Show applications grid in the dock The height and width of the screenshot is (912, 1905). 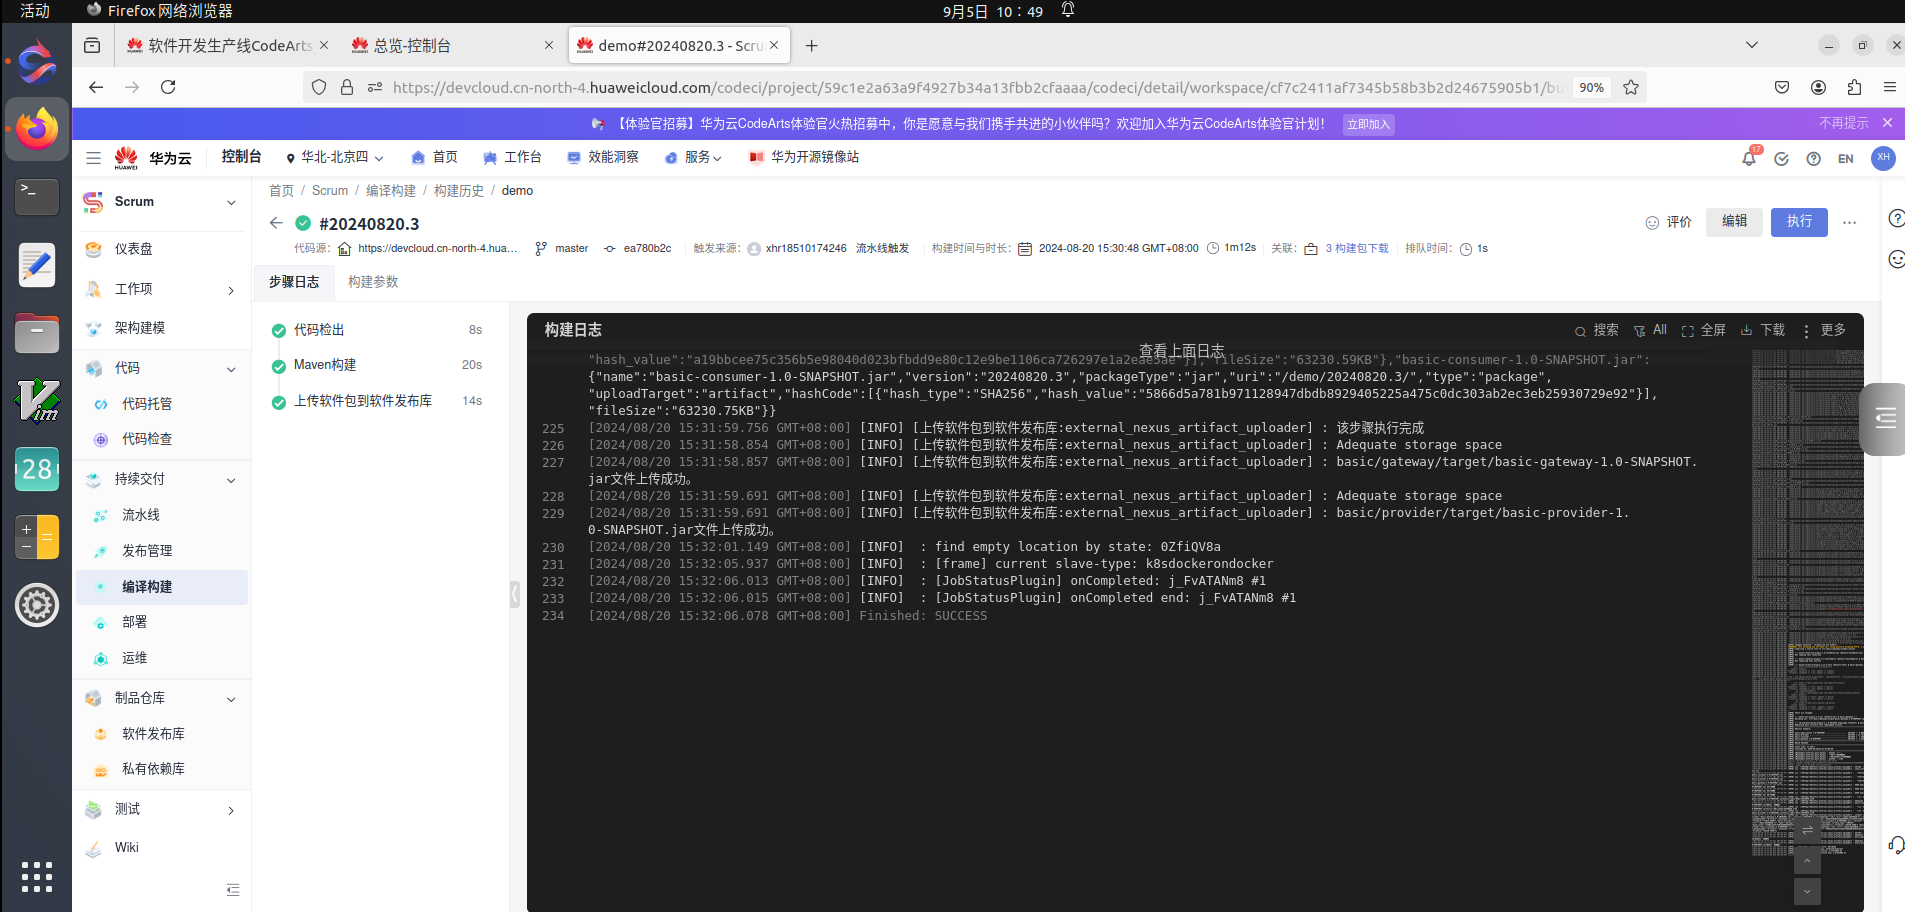(x=37, y=877)
